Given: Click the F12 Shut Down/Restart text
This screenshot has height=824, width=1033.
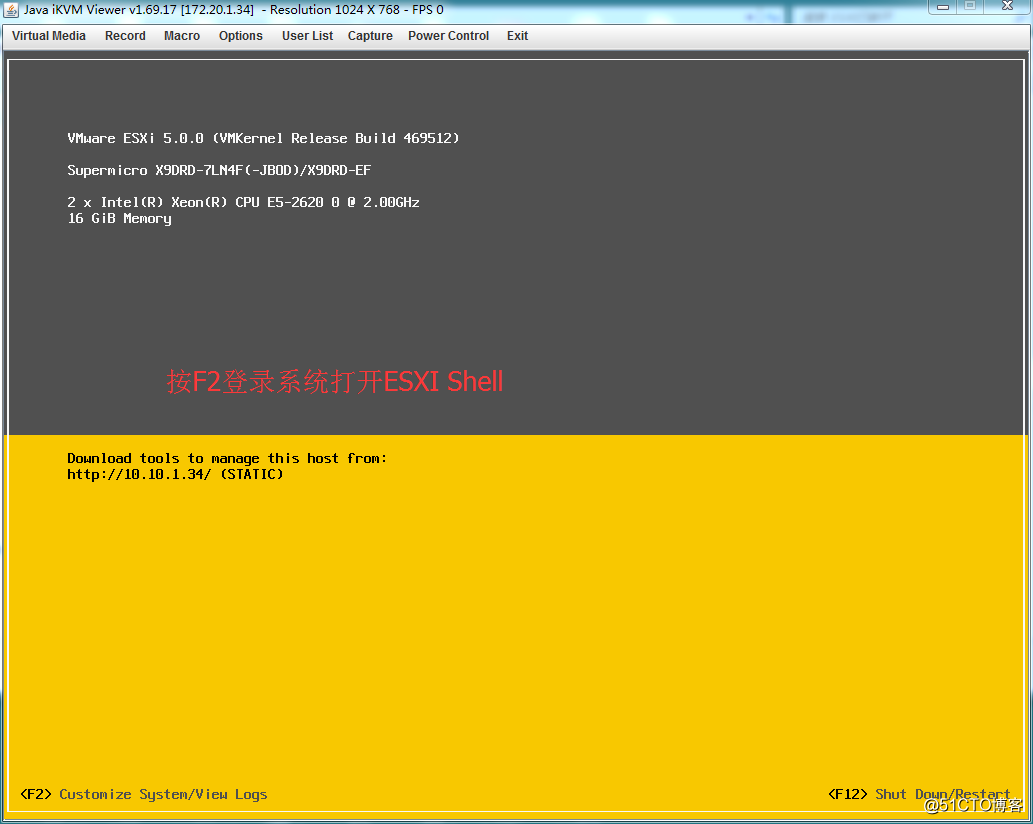Looking at the screenshot, I should [919, 794].
